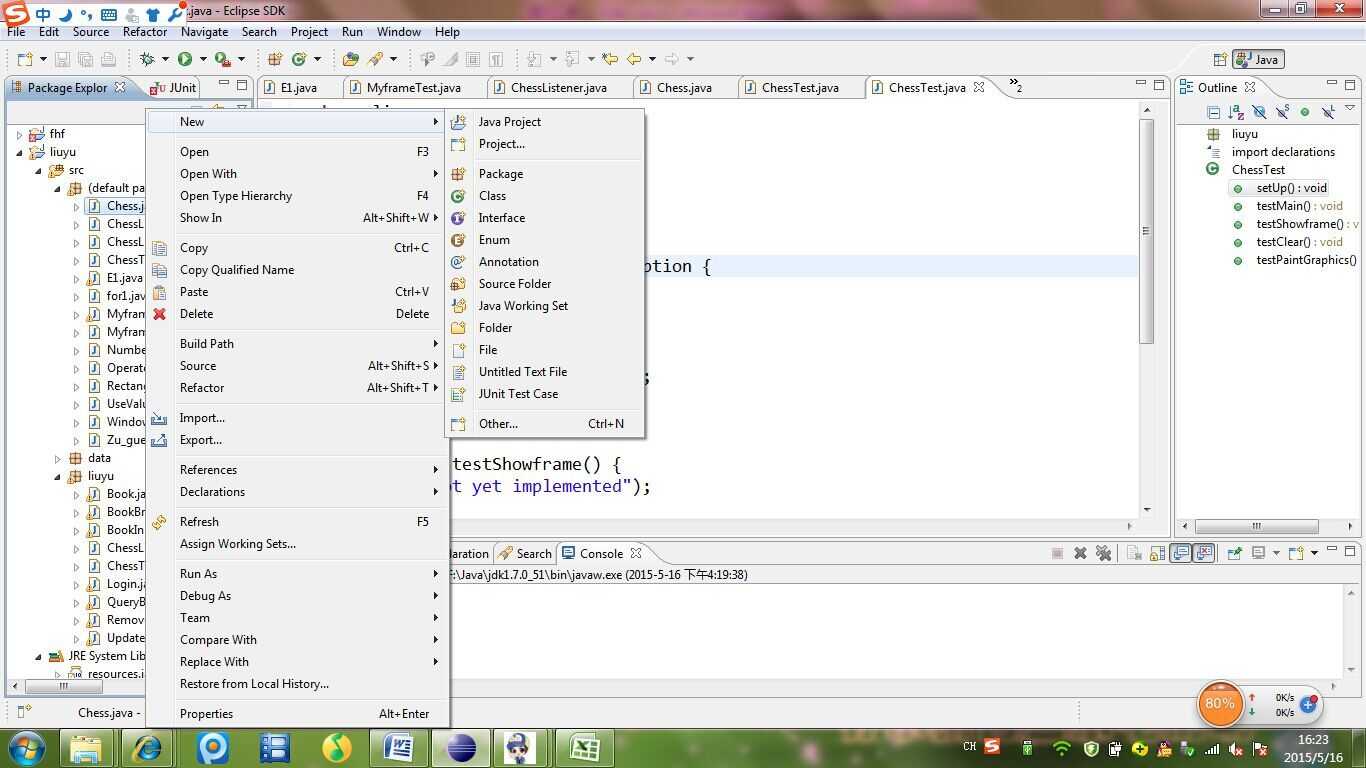Open the Debug button dropdown arrow
This screenshot has width=1366, height=768.
click(x=165, y=59)
